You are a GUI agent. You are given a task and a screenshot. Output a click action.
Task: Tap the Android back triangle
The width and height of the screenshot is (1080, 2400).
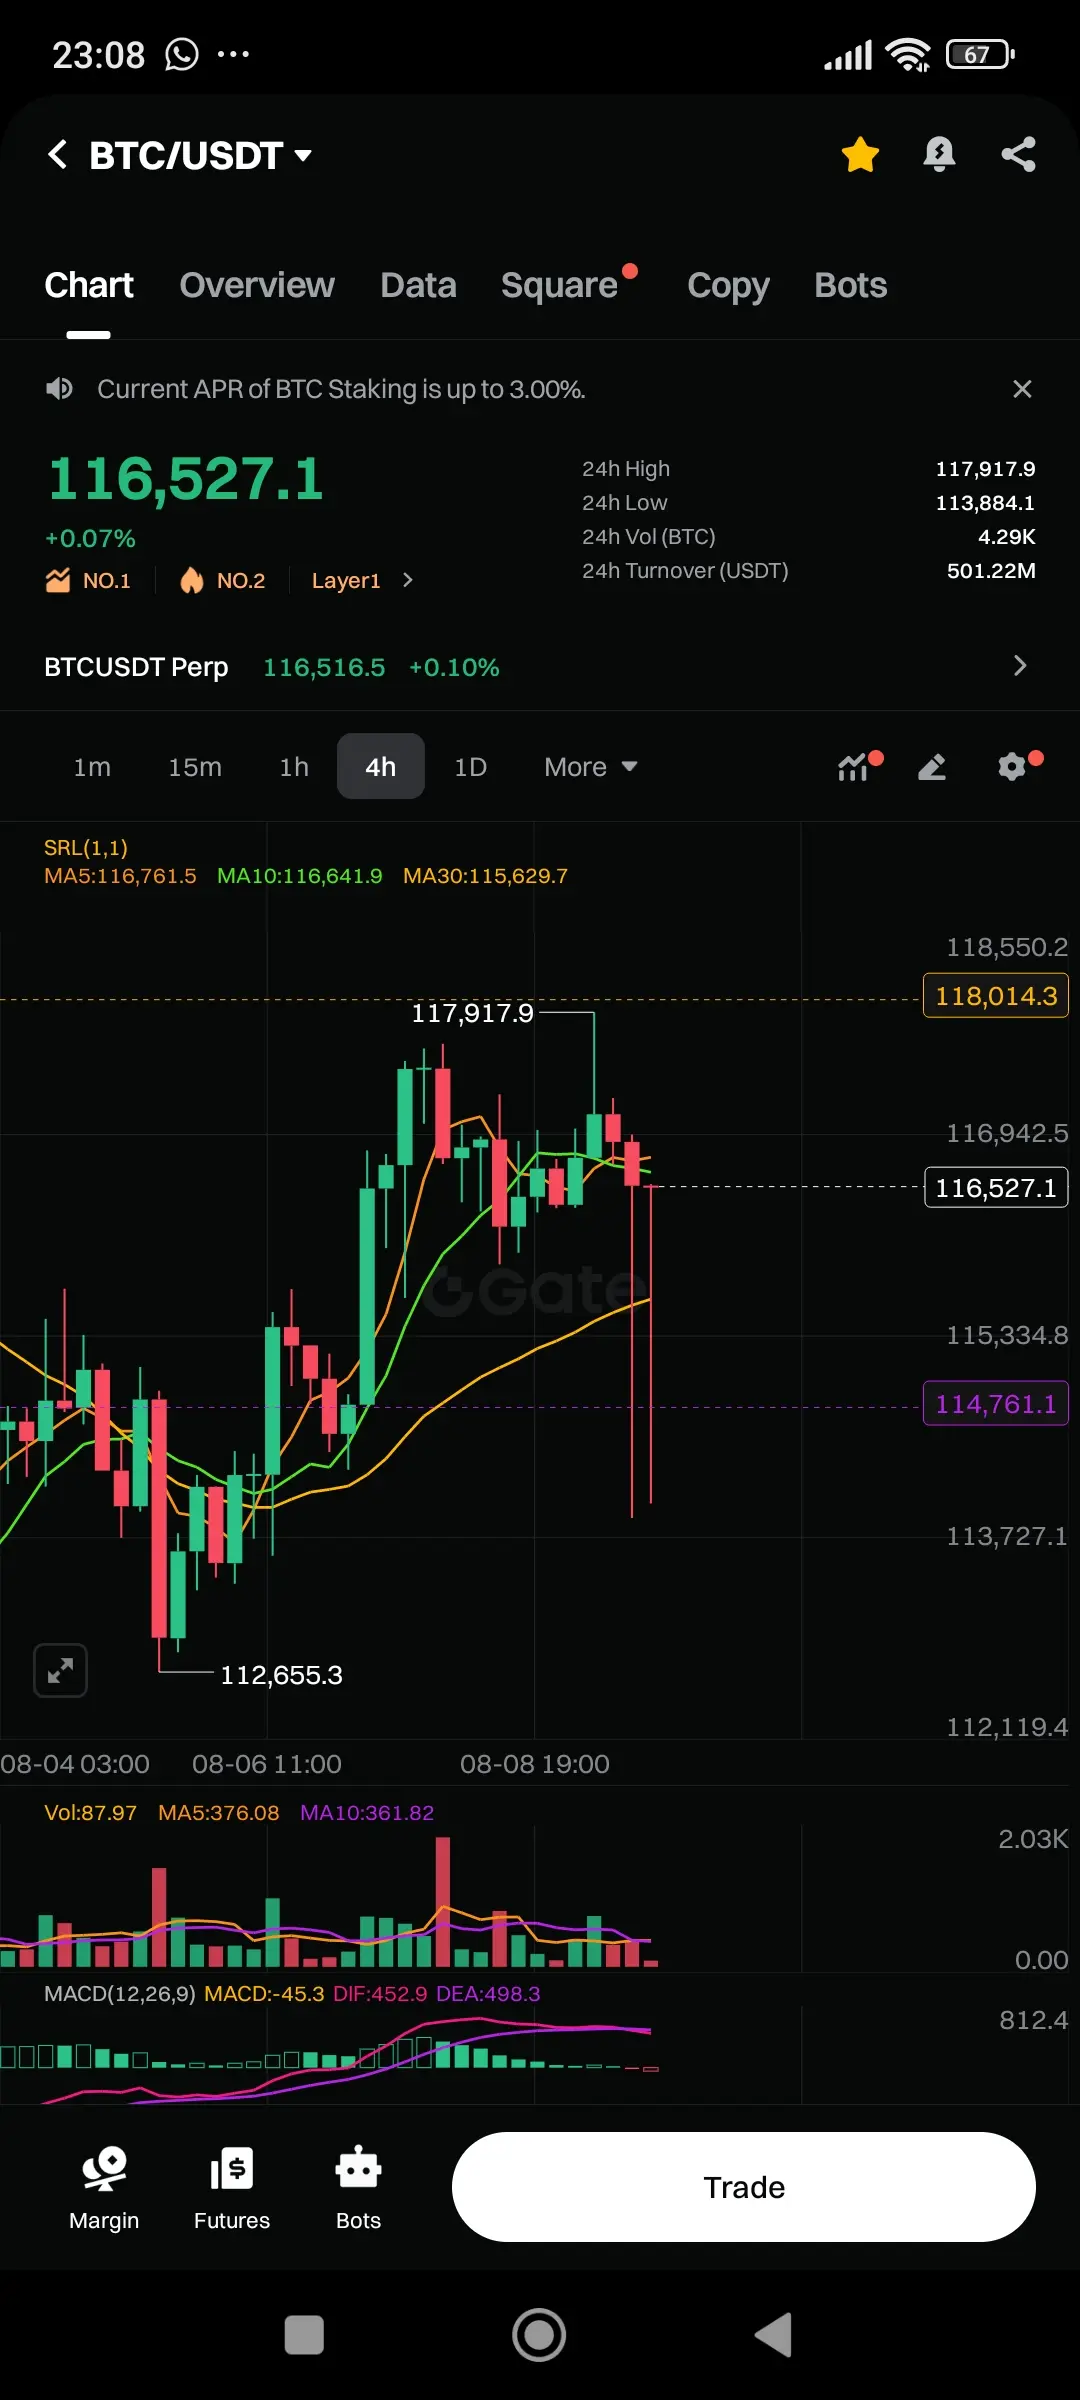click(x=774, y=2335)
